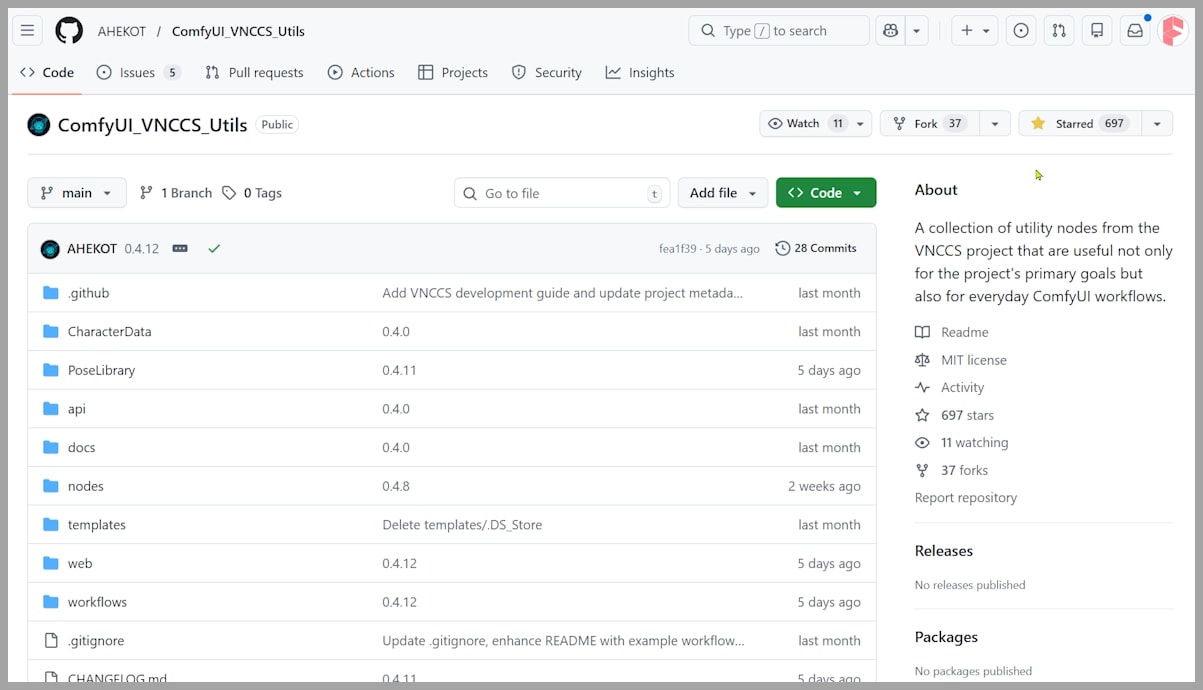
Task: Expand the green Code dropdown
Action: click(825, 193)
